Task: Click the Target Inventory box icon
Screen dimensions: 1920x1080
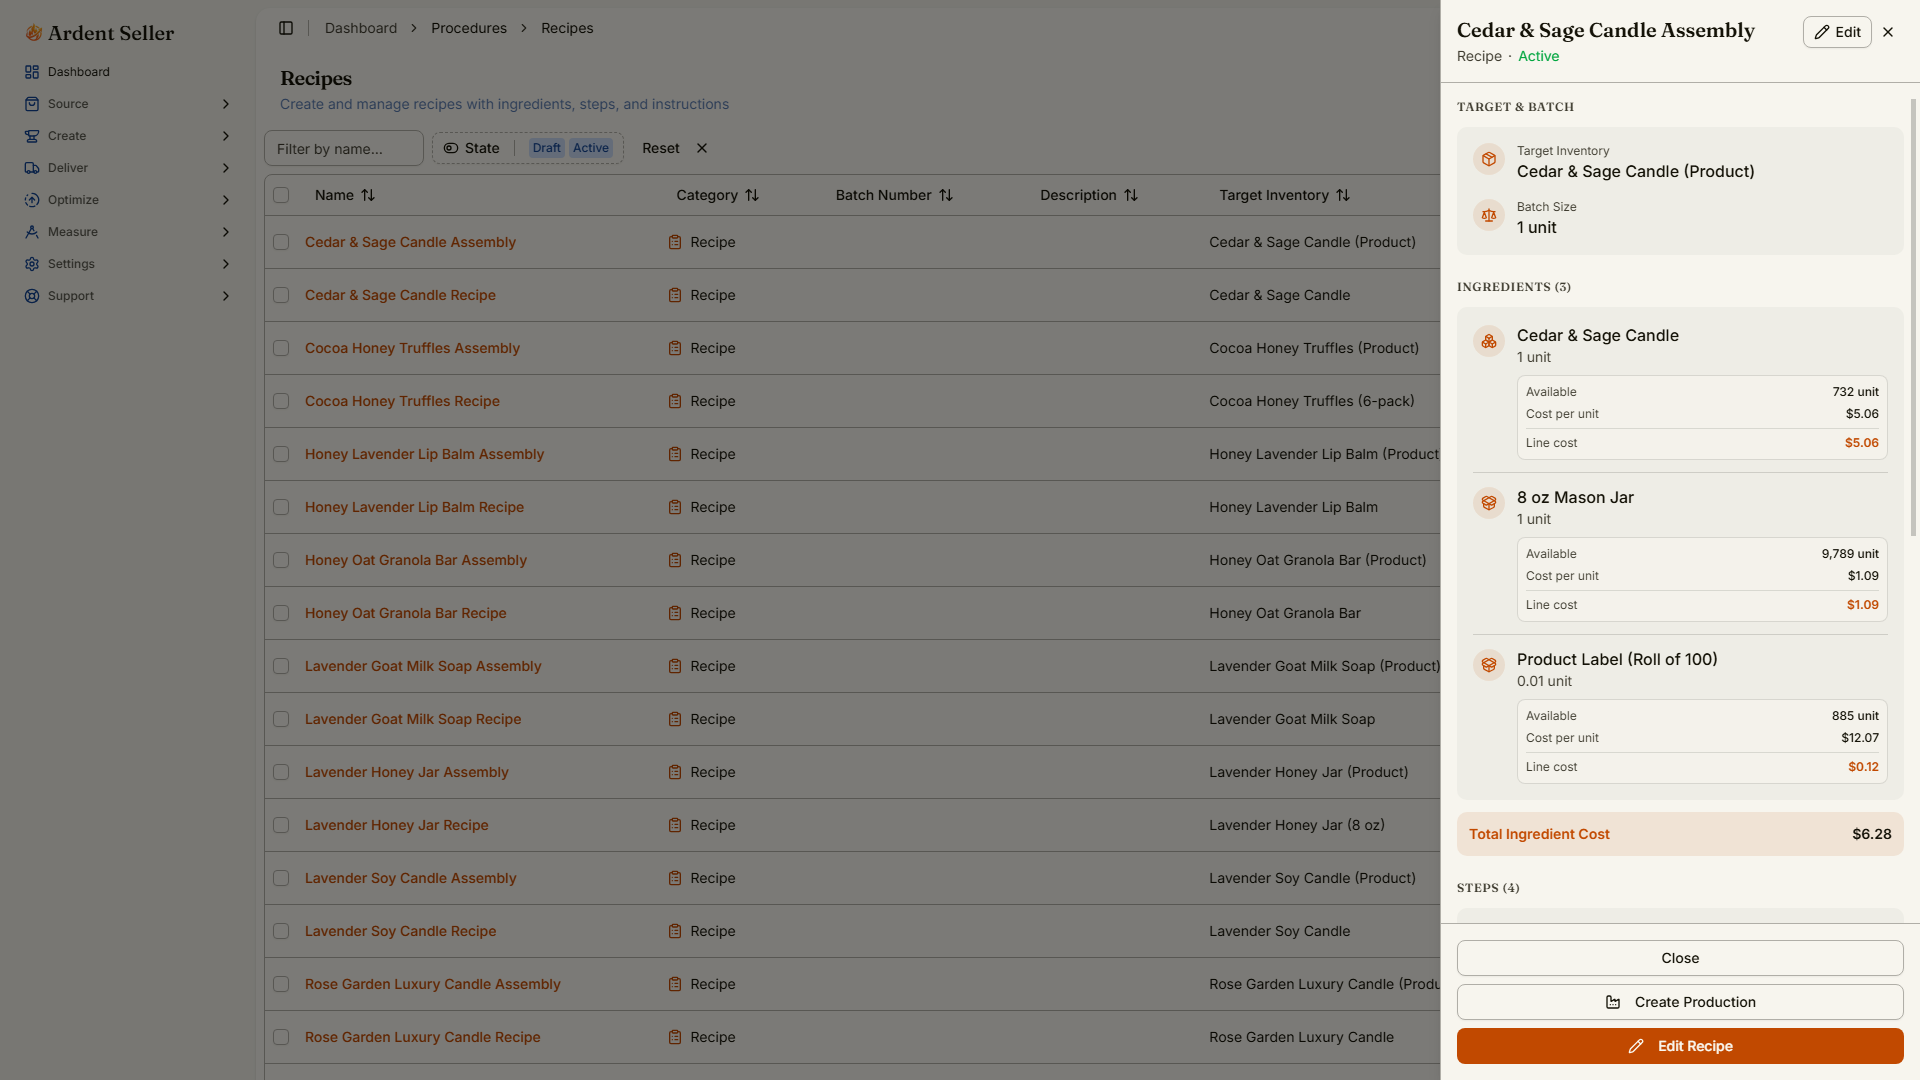Action: [1489, 159]
